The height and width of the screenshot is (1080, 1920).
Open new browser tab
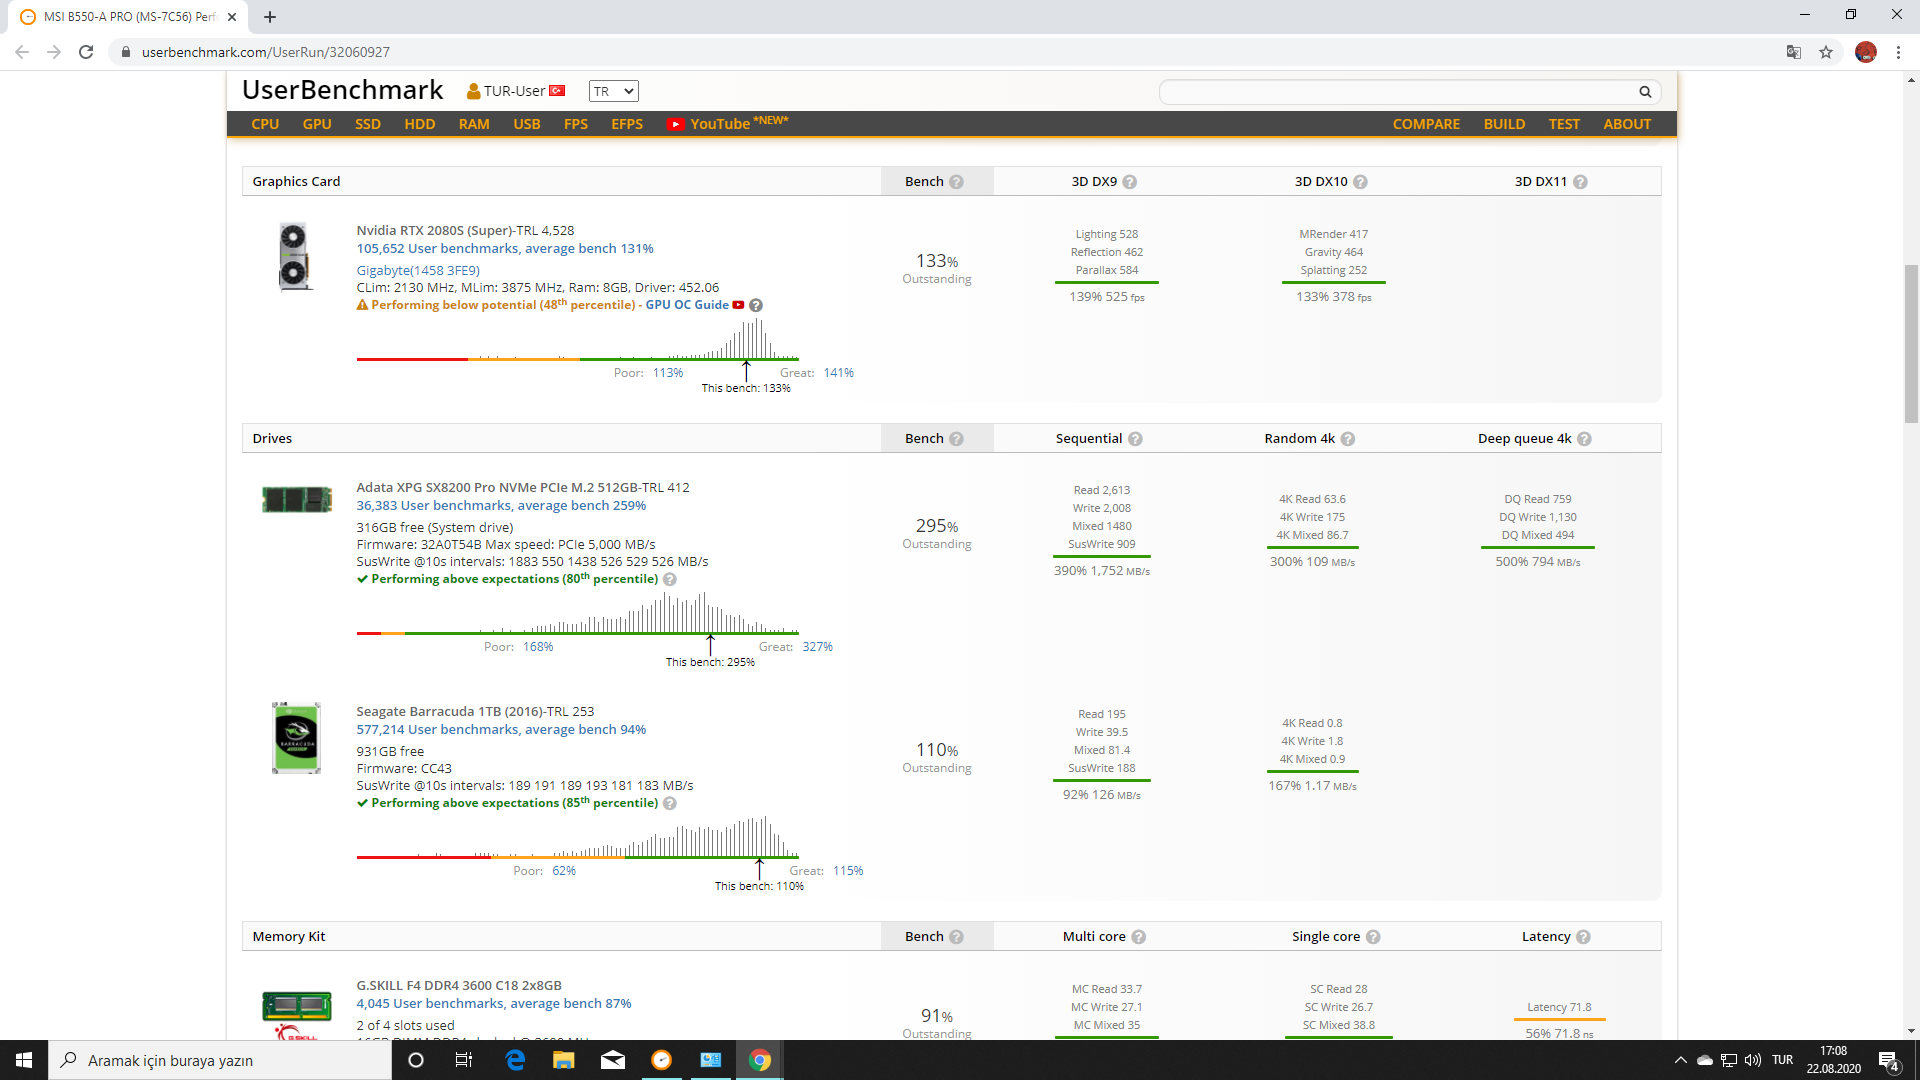[x=270, y=17]
